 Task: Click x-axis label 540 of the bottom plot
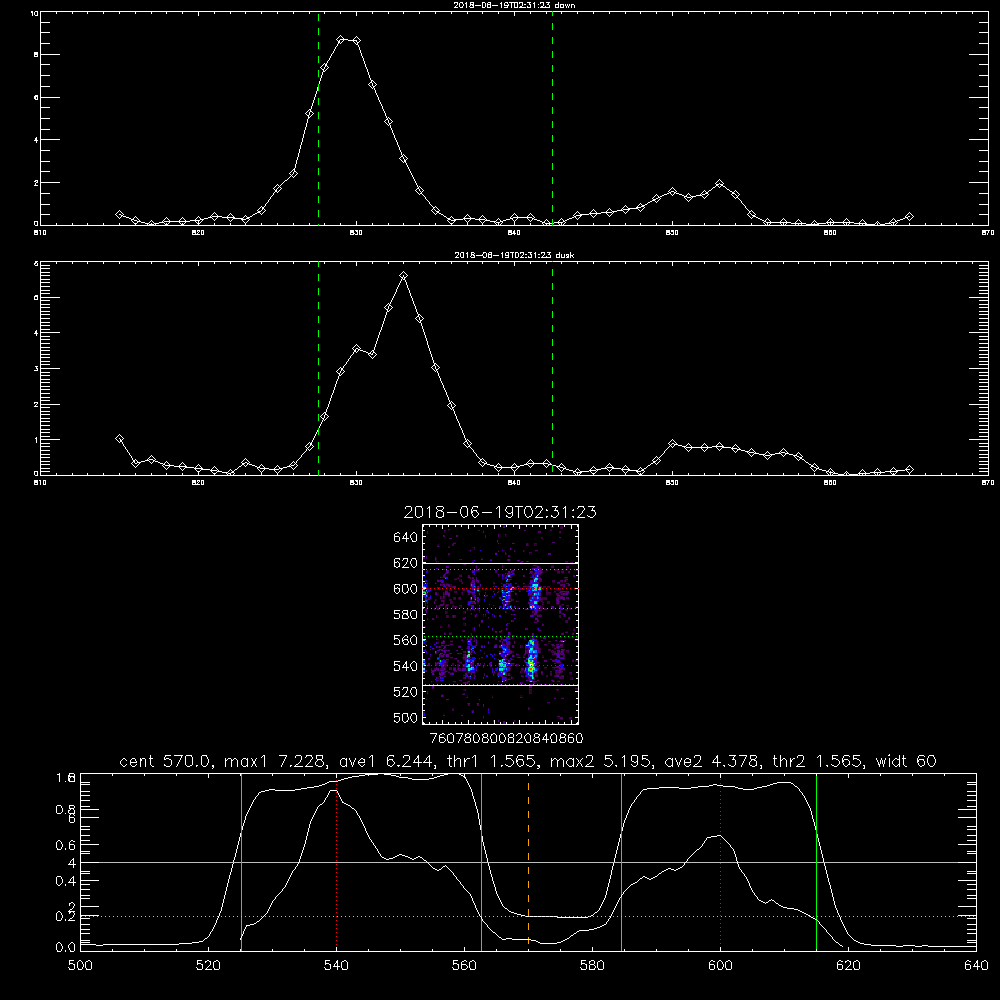[336, 966]
